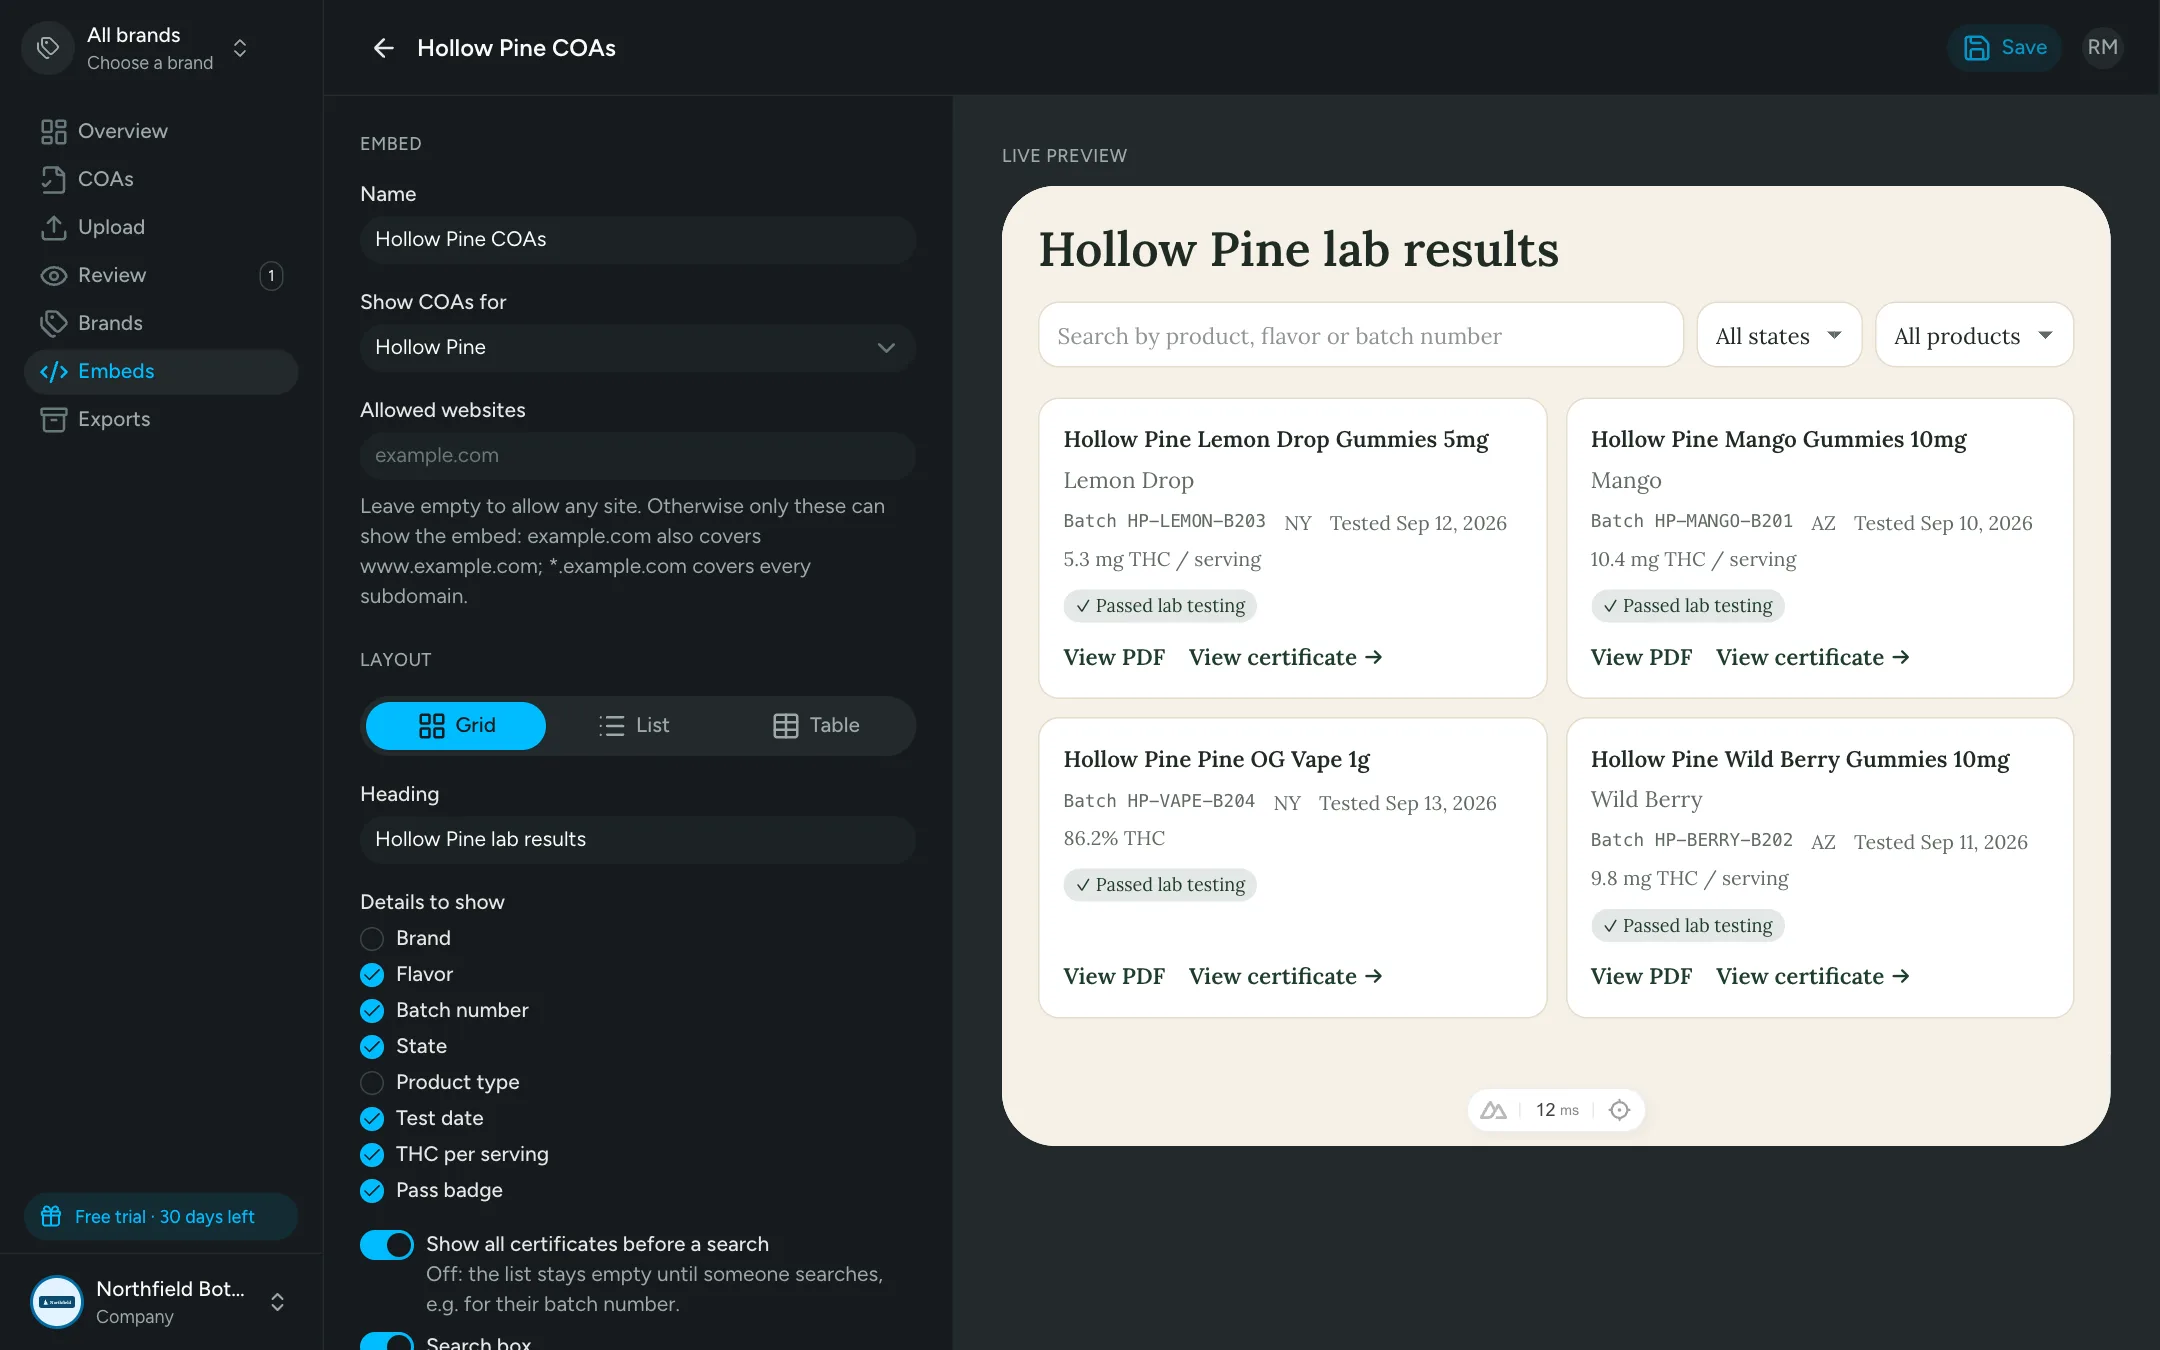Open the All products filter dropdown
This screenshot has width=2160, height=1350.
[x=1974, y=336]
